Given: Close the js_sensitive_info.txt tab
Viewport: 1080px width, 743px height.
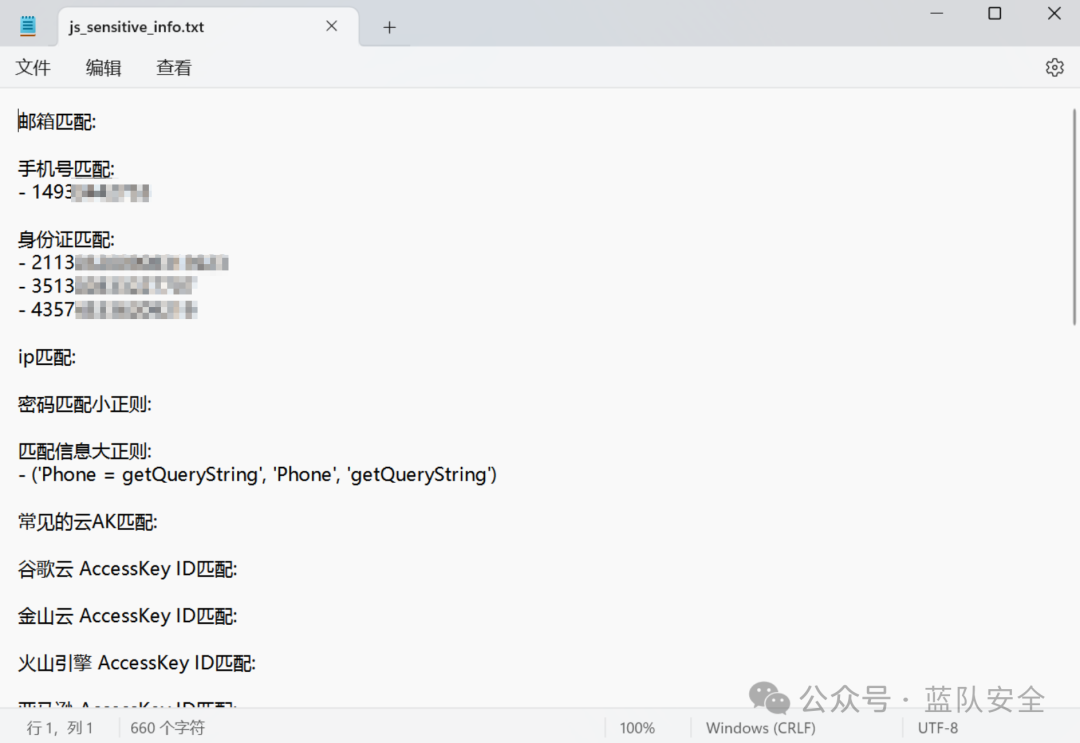Looking at the screenshot, I should point(331,26).
